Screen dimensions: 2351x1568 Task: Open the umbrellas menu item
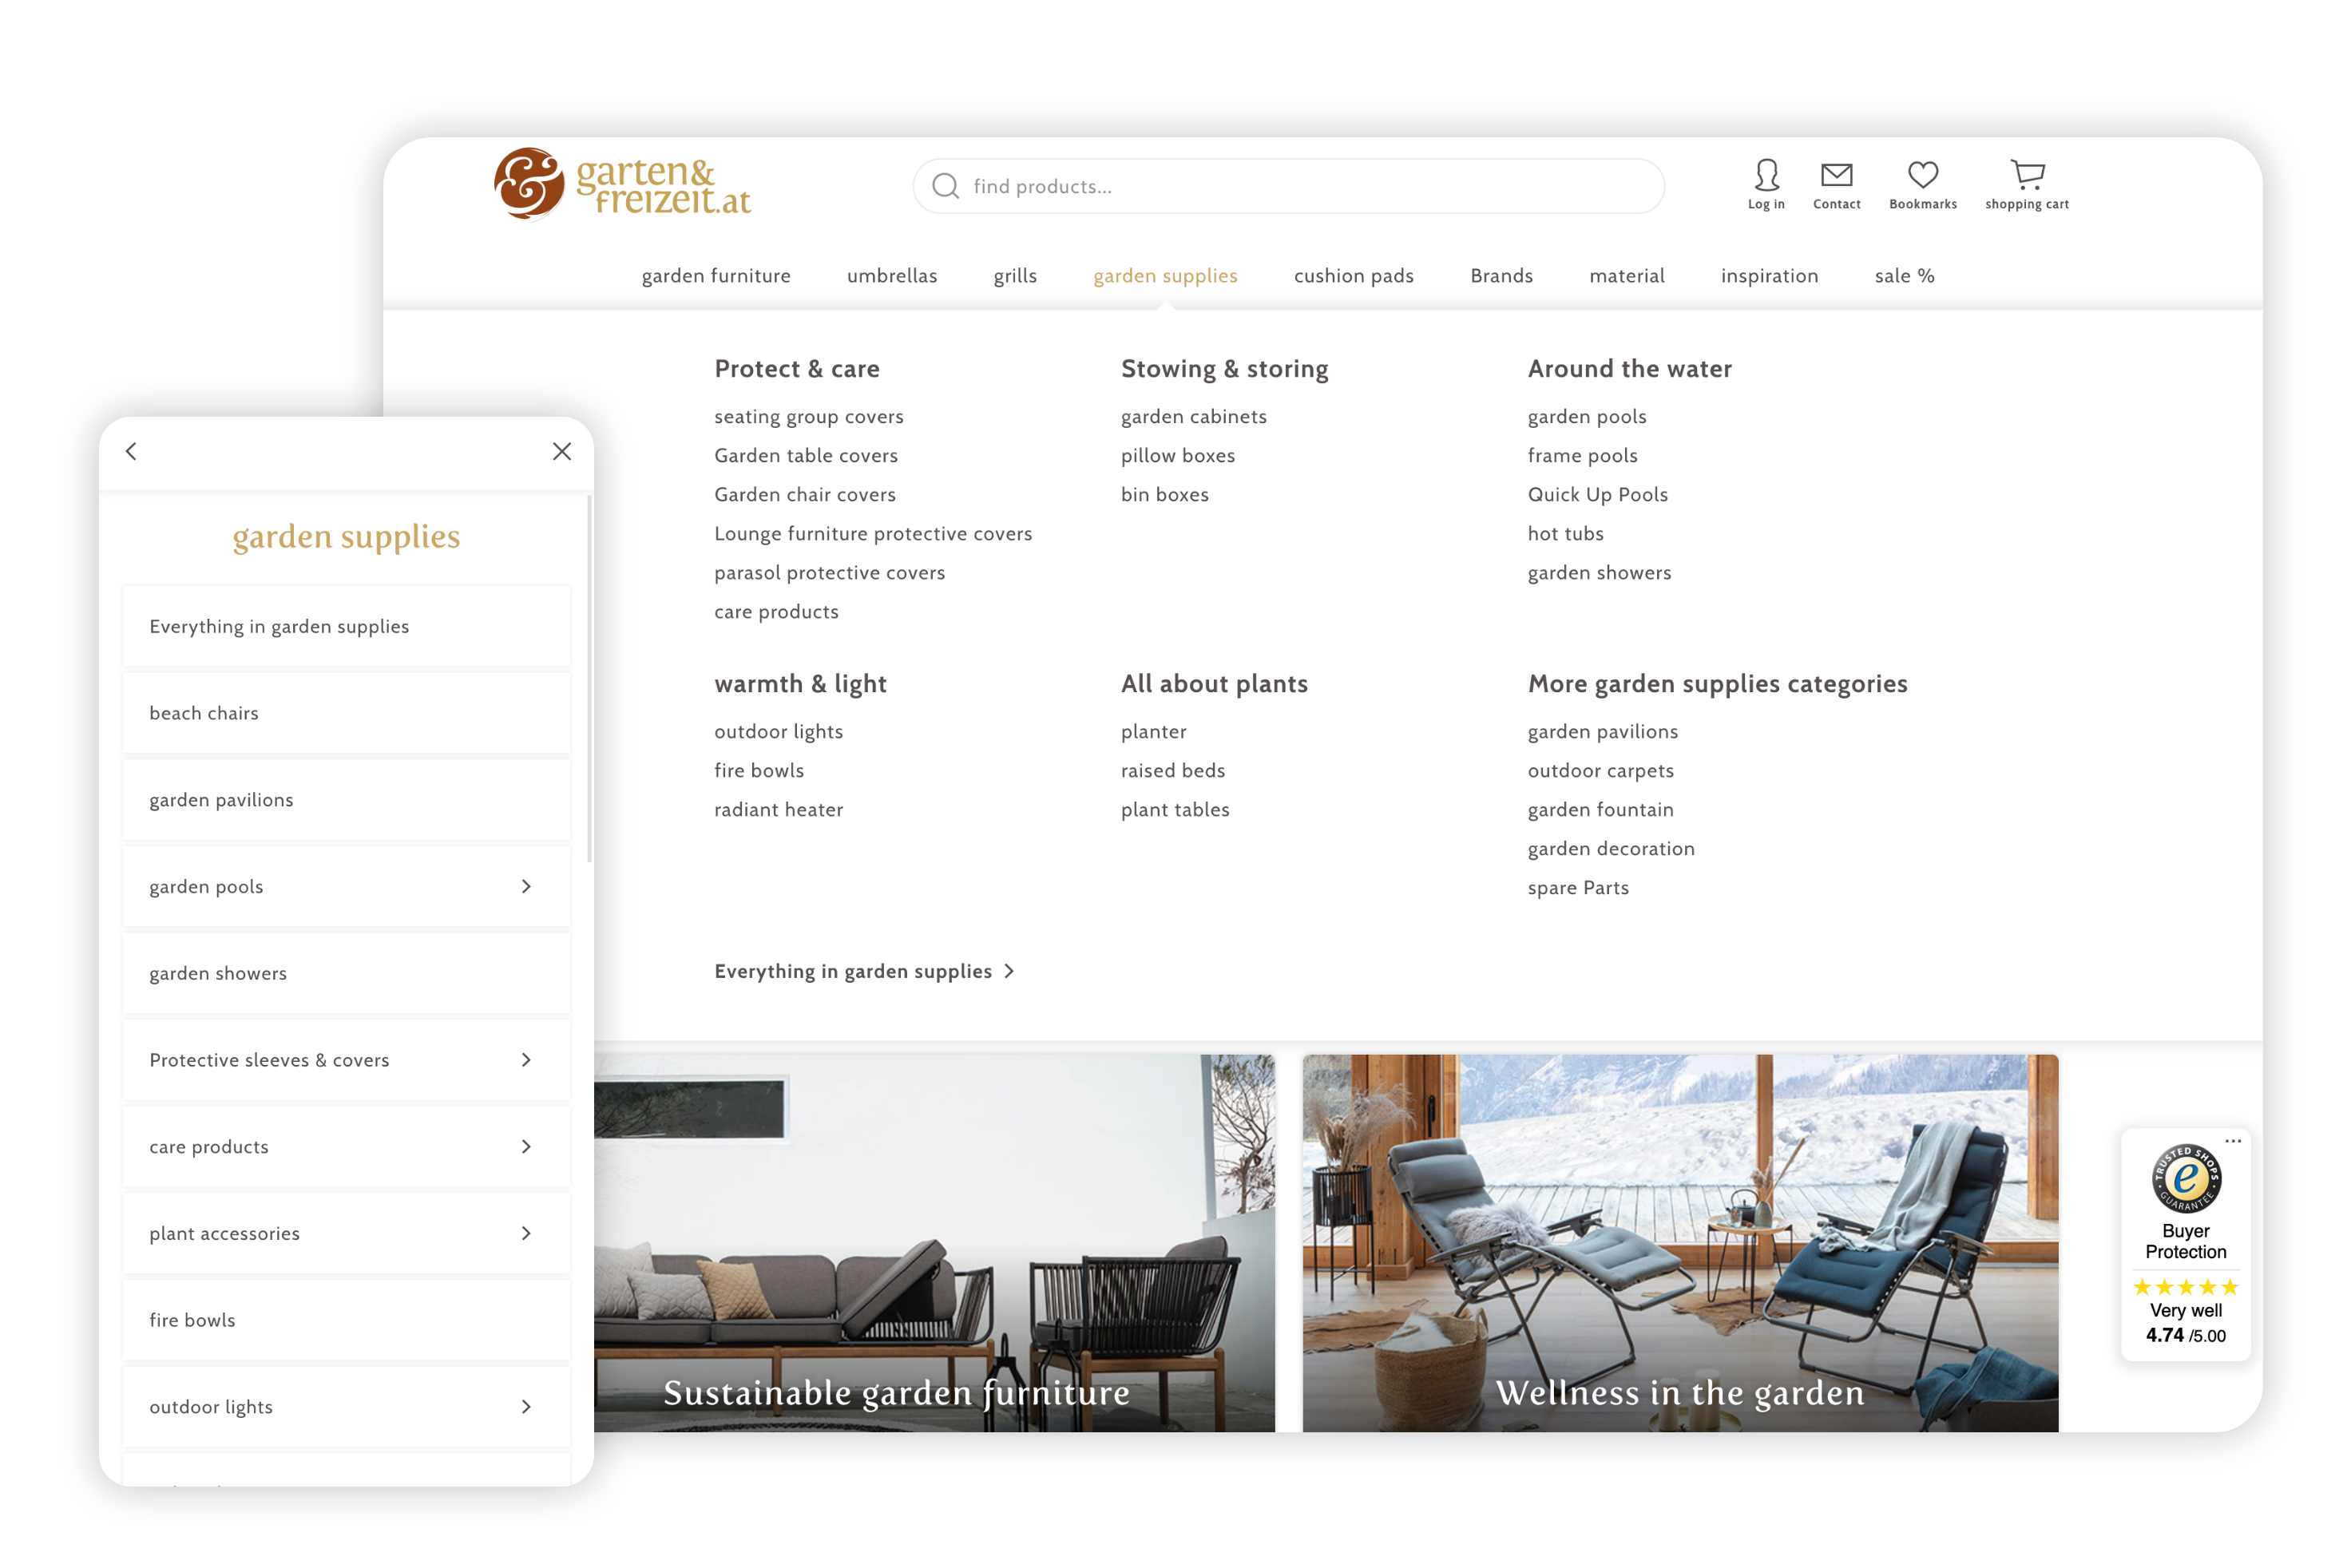[892, 276]
